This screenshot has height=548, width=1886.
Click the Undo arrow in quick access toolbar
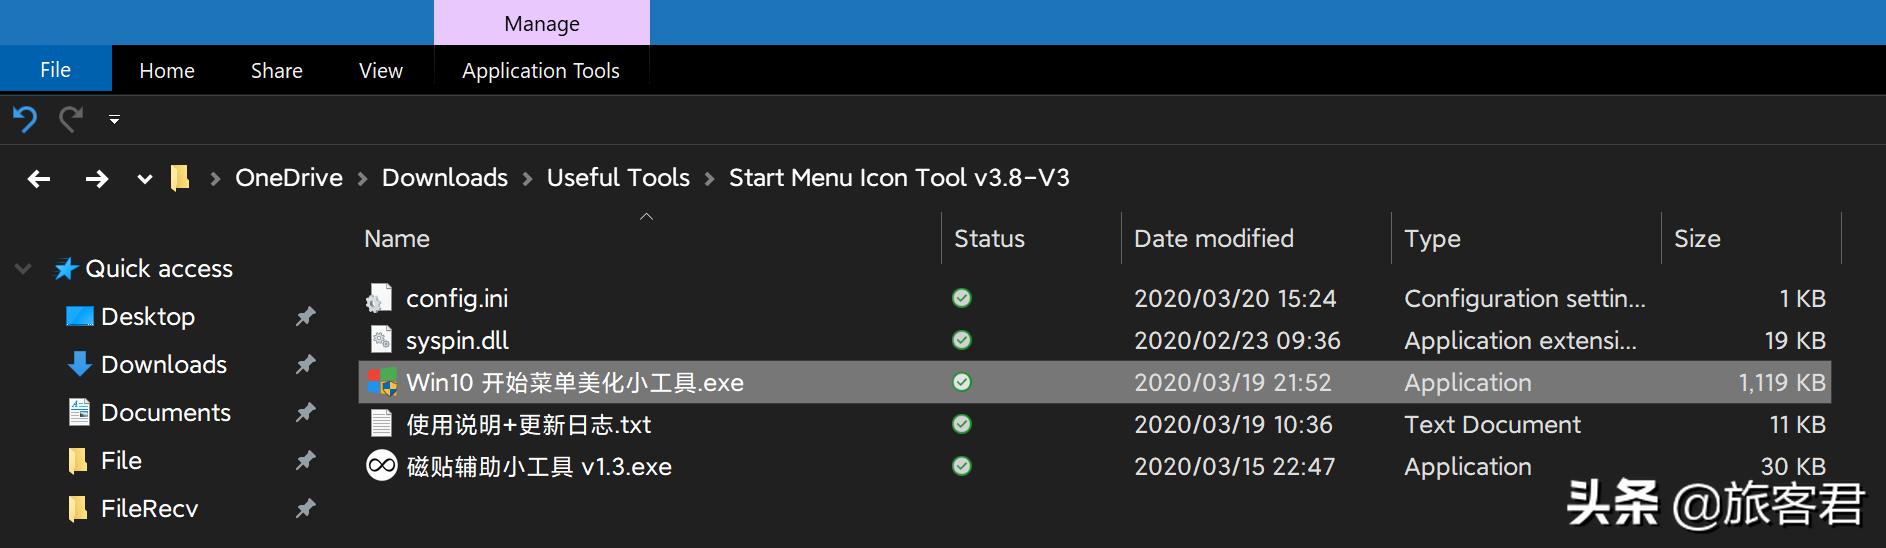click(25, 120)
